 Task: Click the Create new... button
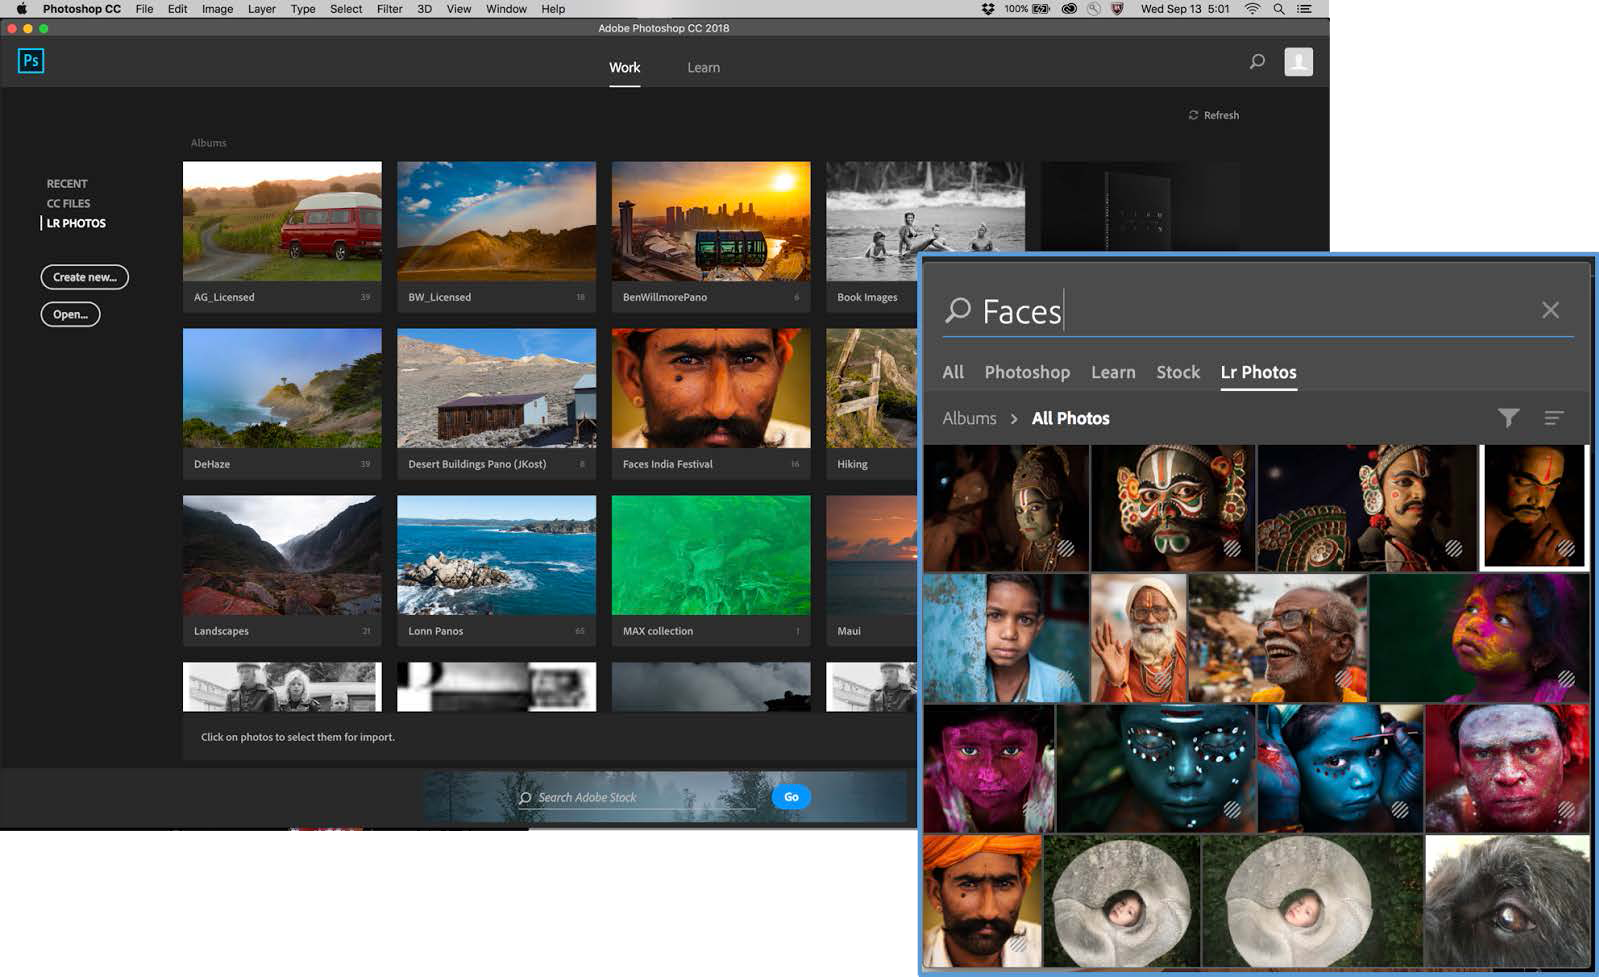84,277
